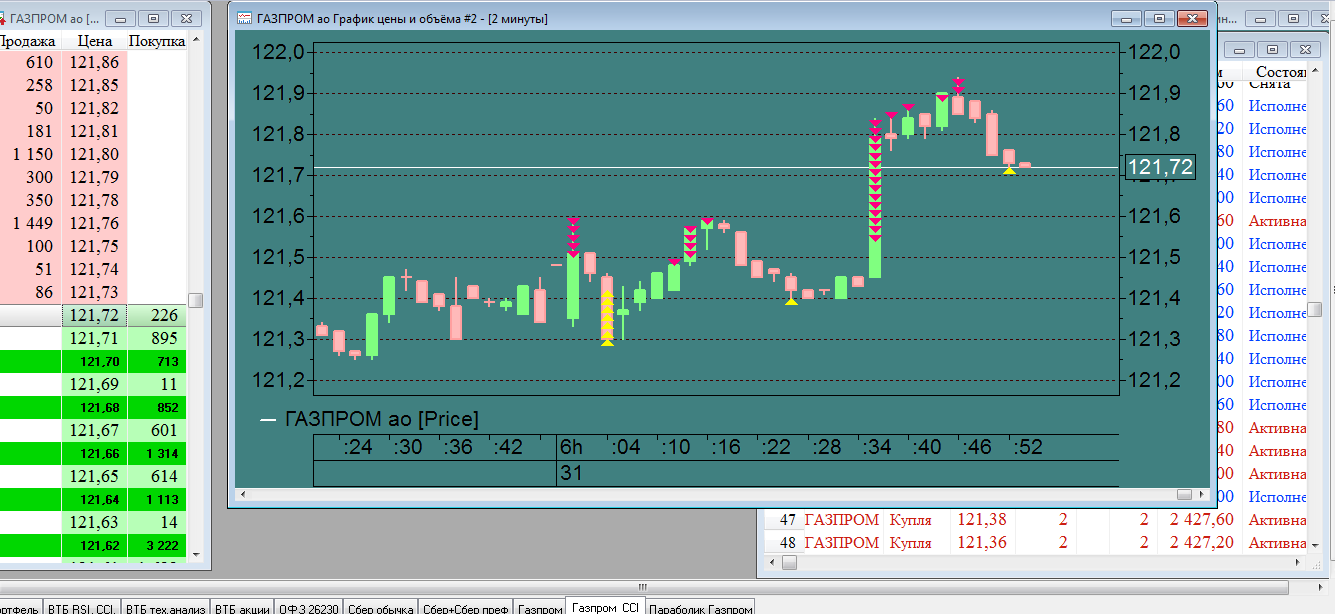Viewport: 1335px width, 614px height.
Task: Click the yellow triangle stack near :04
Action: [x=607, y=318]
